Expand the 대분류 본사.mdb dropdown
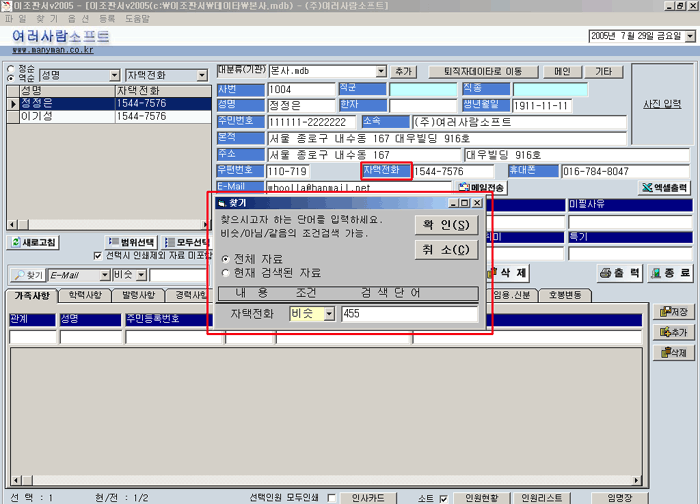700x504 pixels. pos(381,72)
